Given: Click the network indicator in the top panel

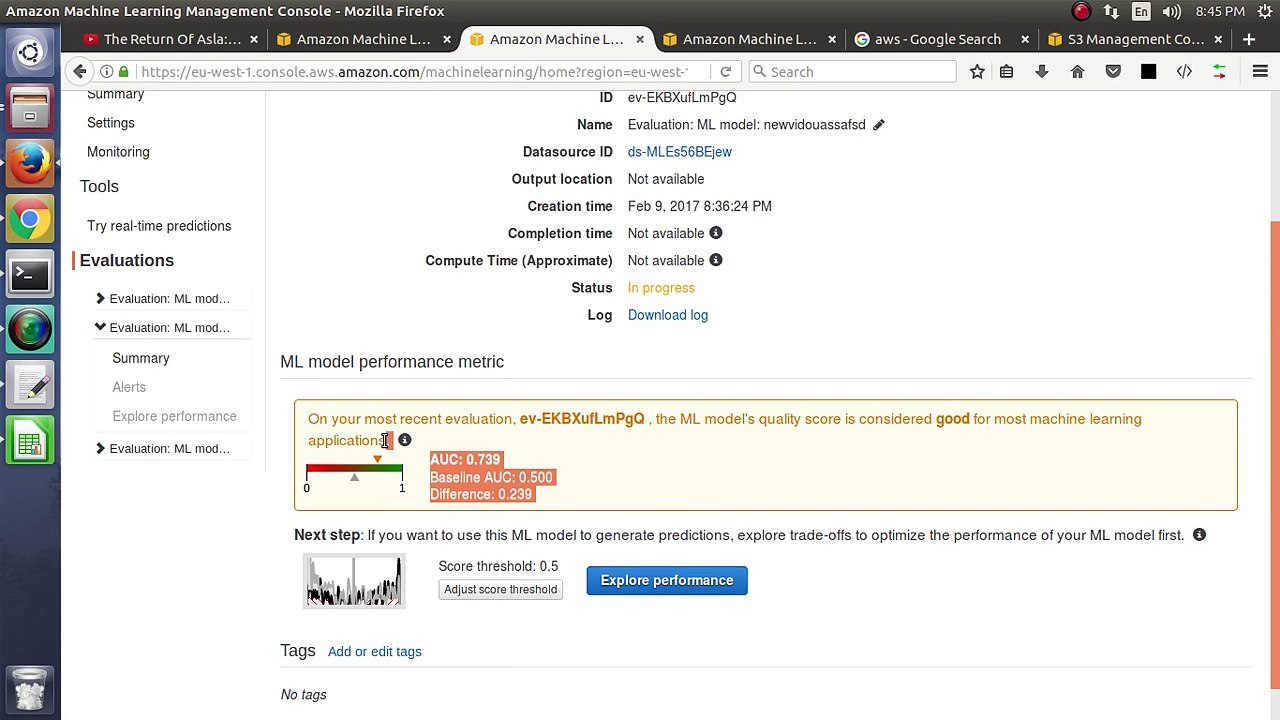Looking at the screenshot, I should [1111, 12].
